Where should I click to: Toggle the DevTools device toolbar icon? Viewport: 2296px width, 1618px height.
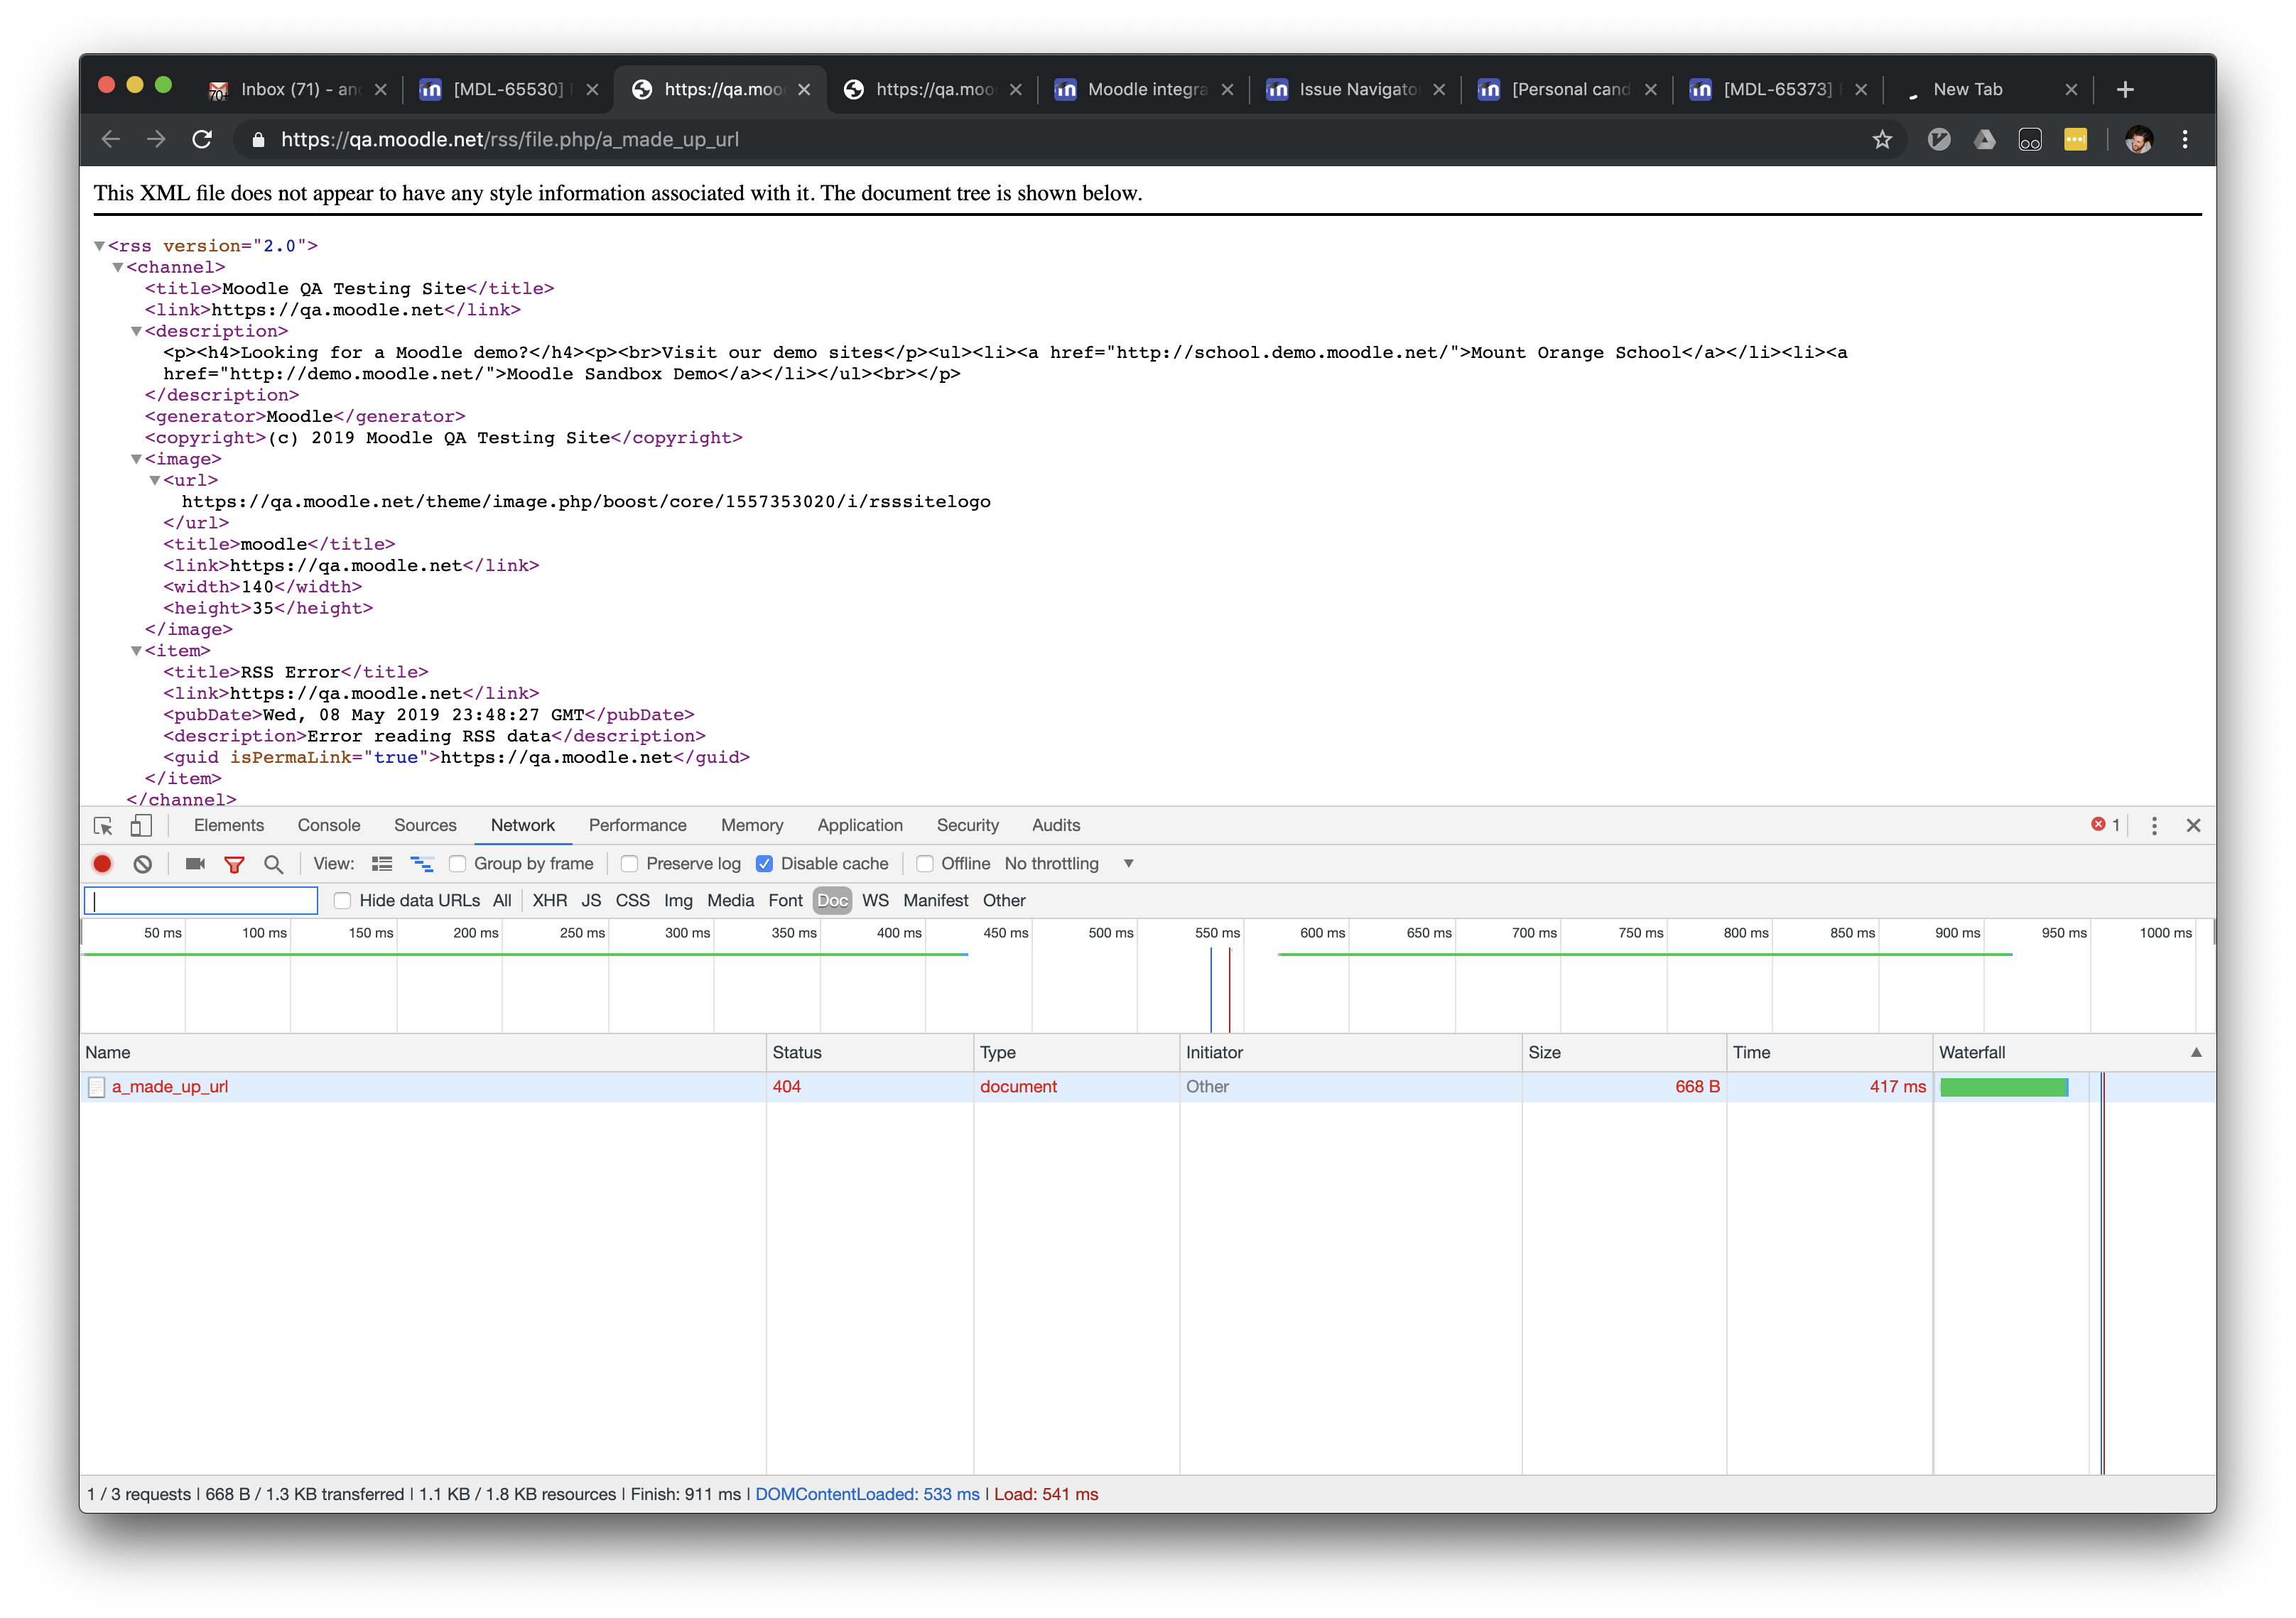coord(141,826)
